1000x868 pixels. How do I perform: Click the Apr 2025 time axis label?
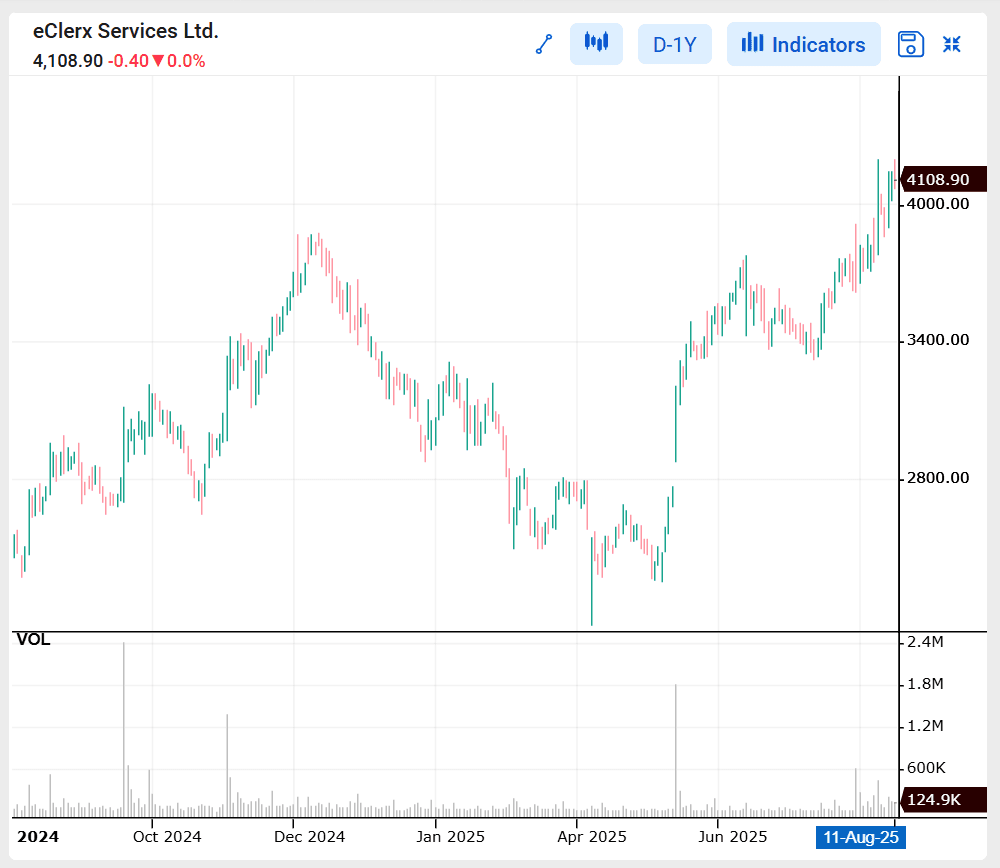(592, 837)
